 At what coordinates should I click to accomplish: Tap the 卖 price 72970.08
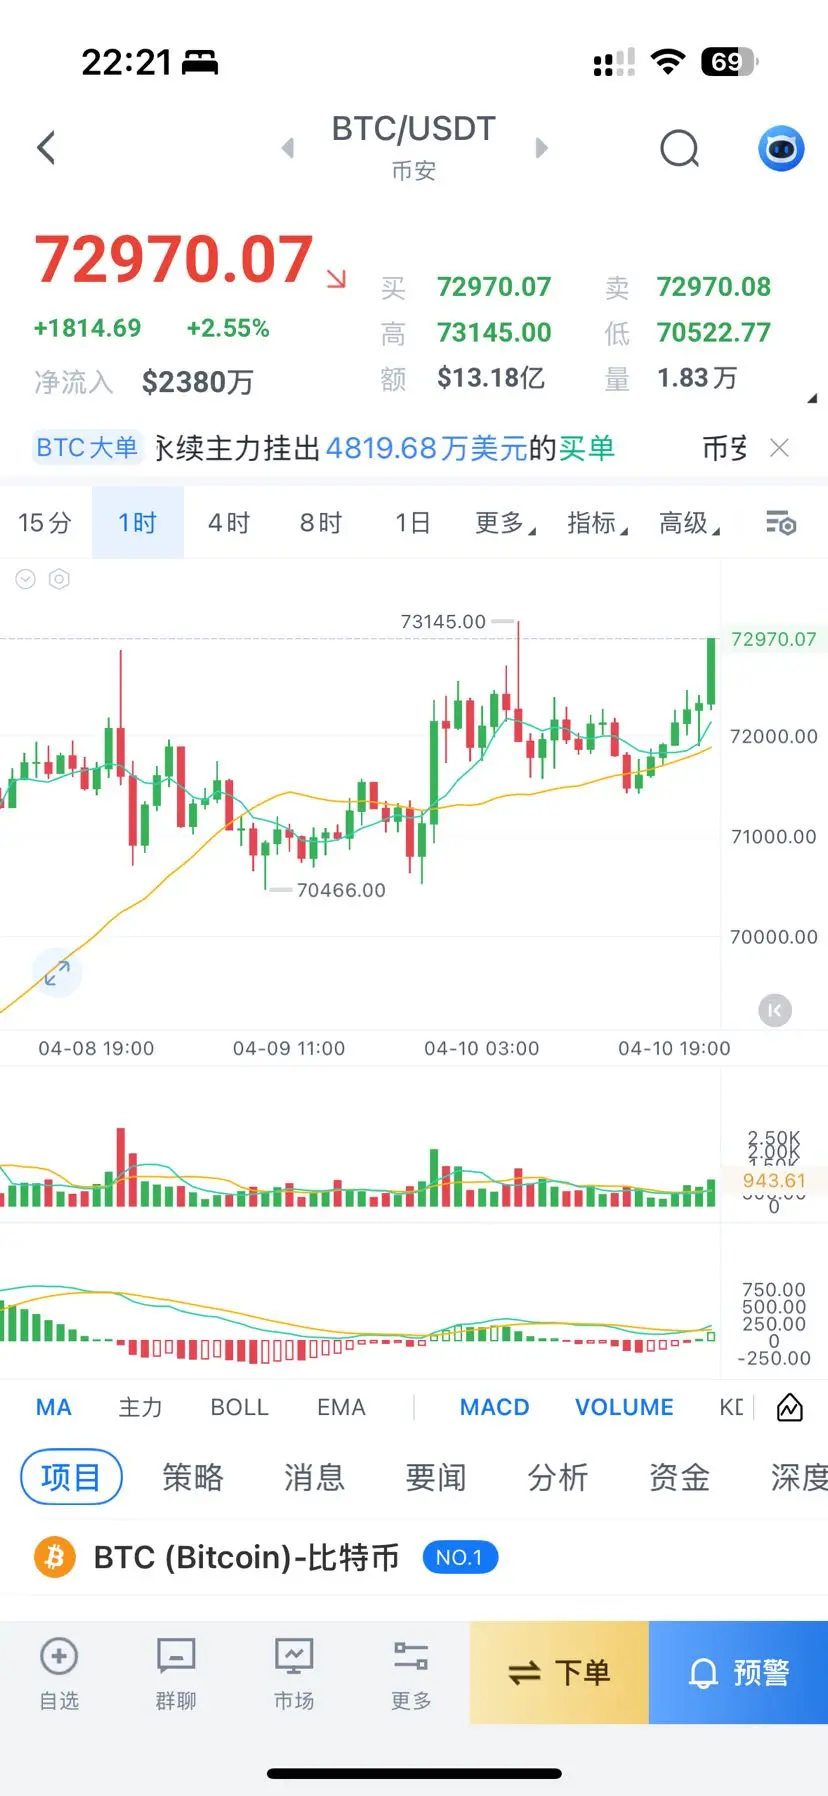tap(714, 287)
